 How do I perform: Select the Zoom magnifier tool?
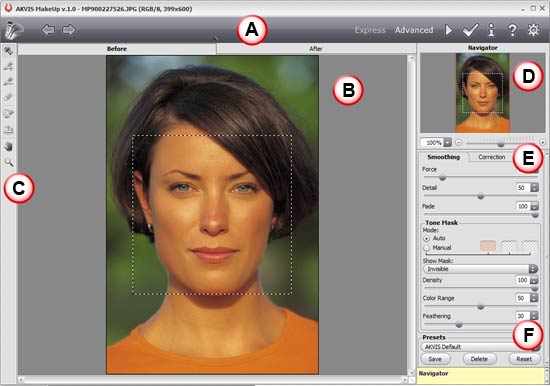click(x=8, y=162)
